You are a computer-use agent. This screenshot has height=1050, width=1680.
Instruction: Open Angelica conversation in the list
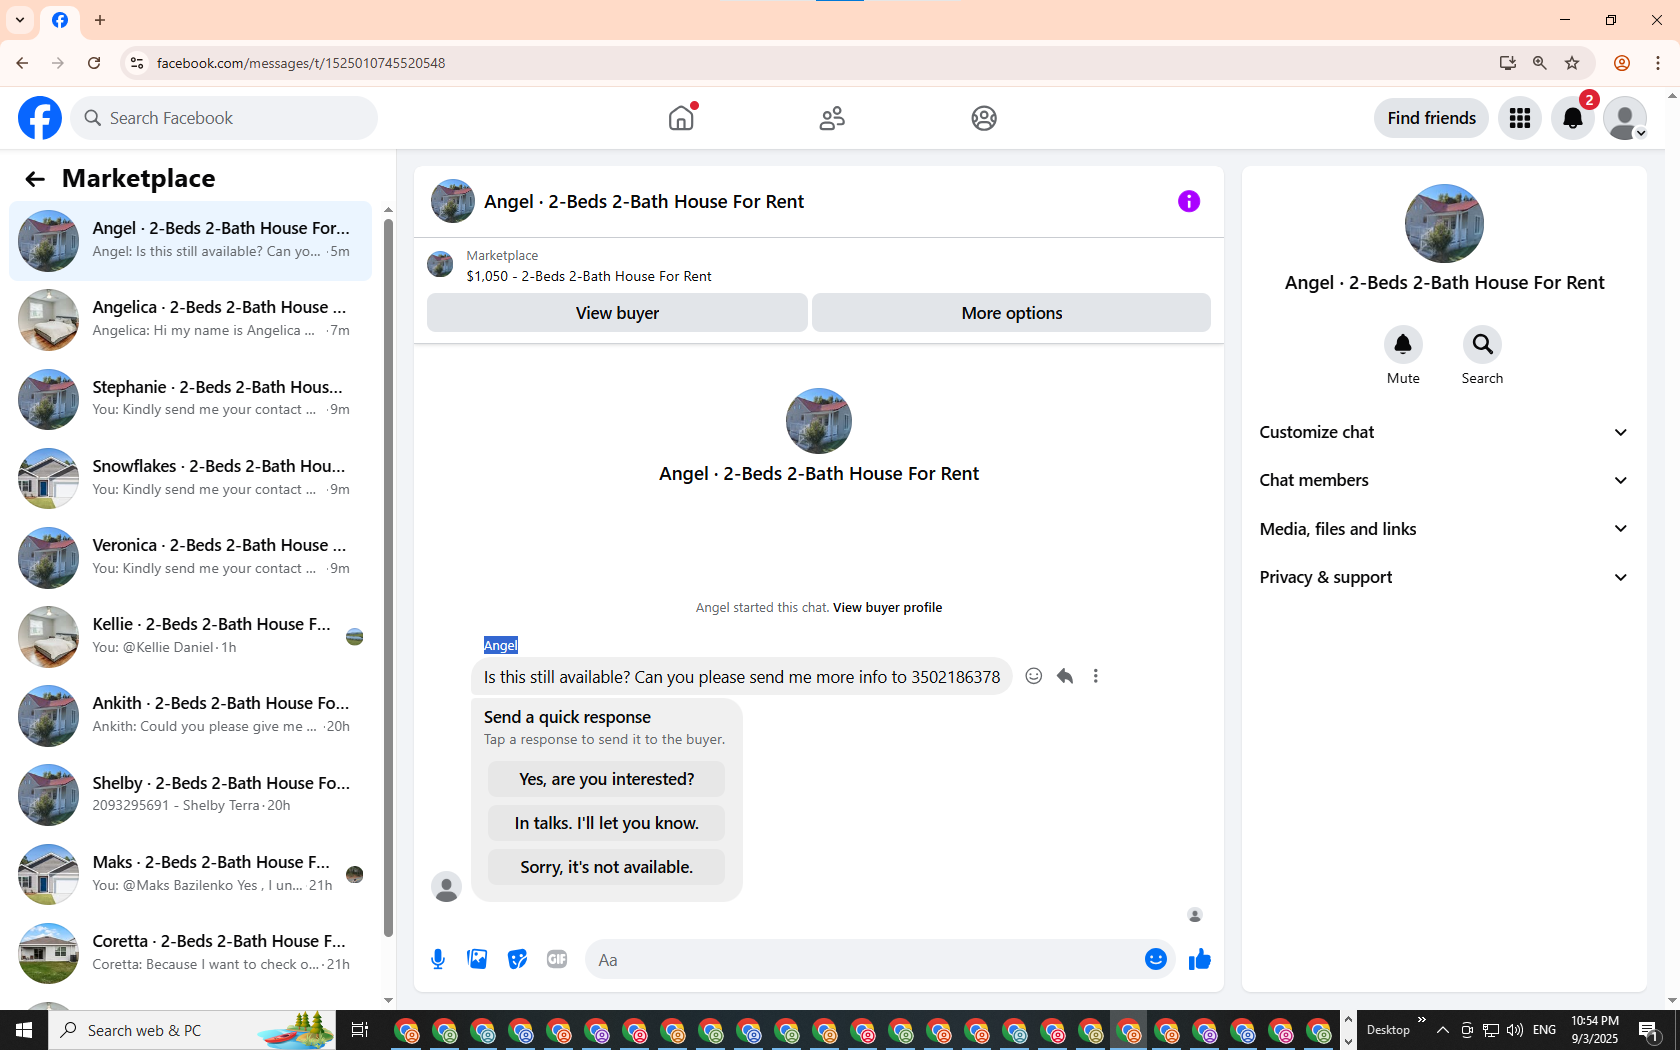tap(190, 320)
